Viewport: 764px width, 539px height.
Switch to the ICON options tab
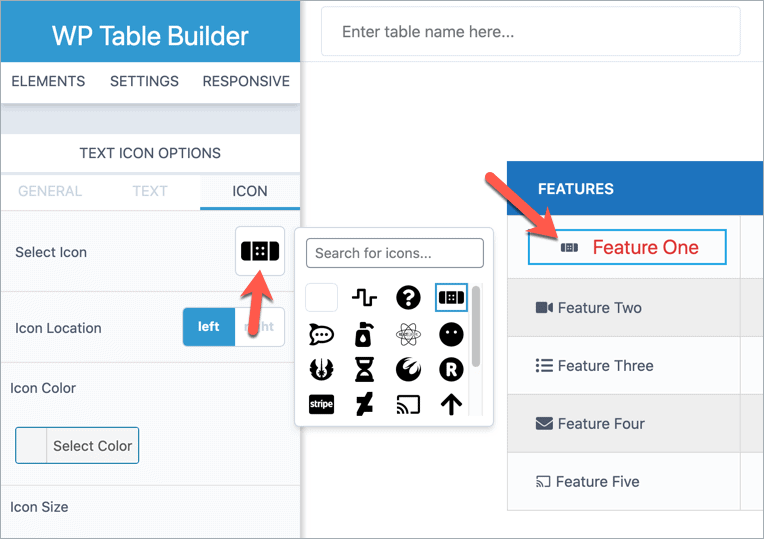click(250, 191)
